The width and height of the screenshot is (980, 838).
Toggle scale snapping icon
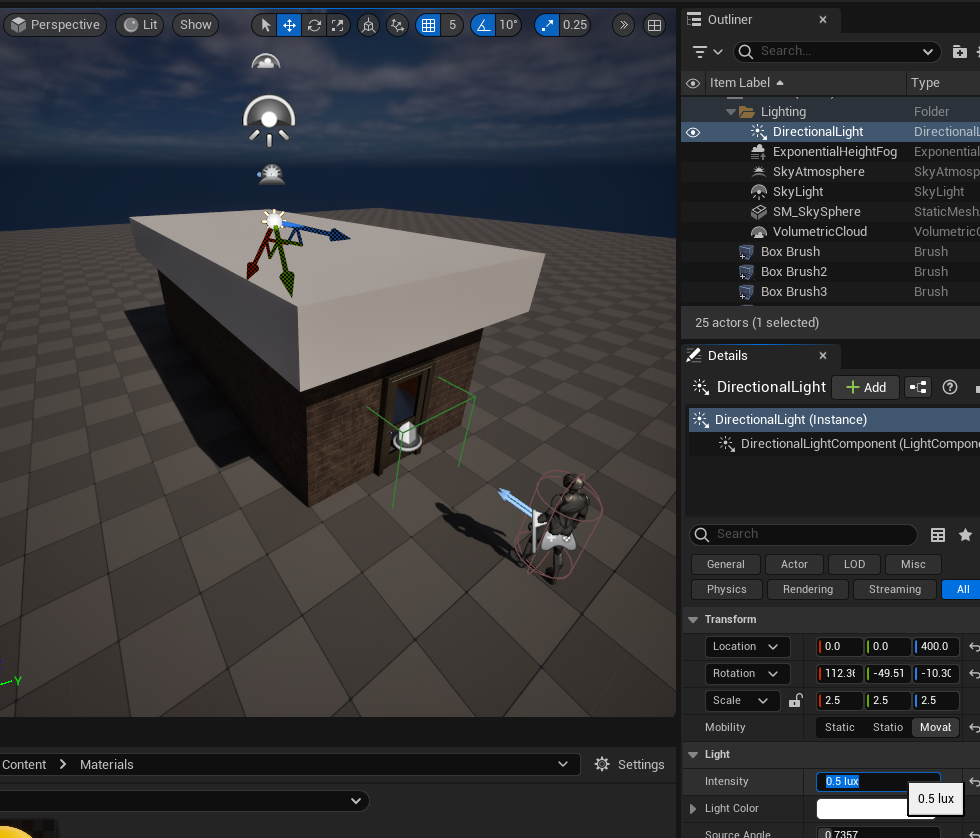click(x=547, y=25)
